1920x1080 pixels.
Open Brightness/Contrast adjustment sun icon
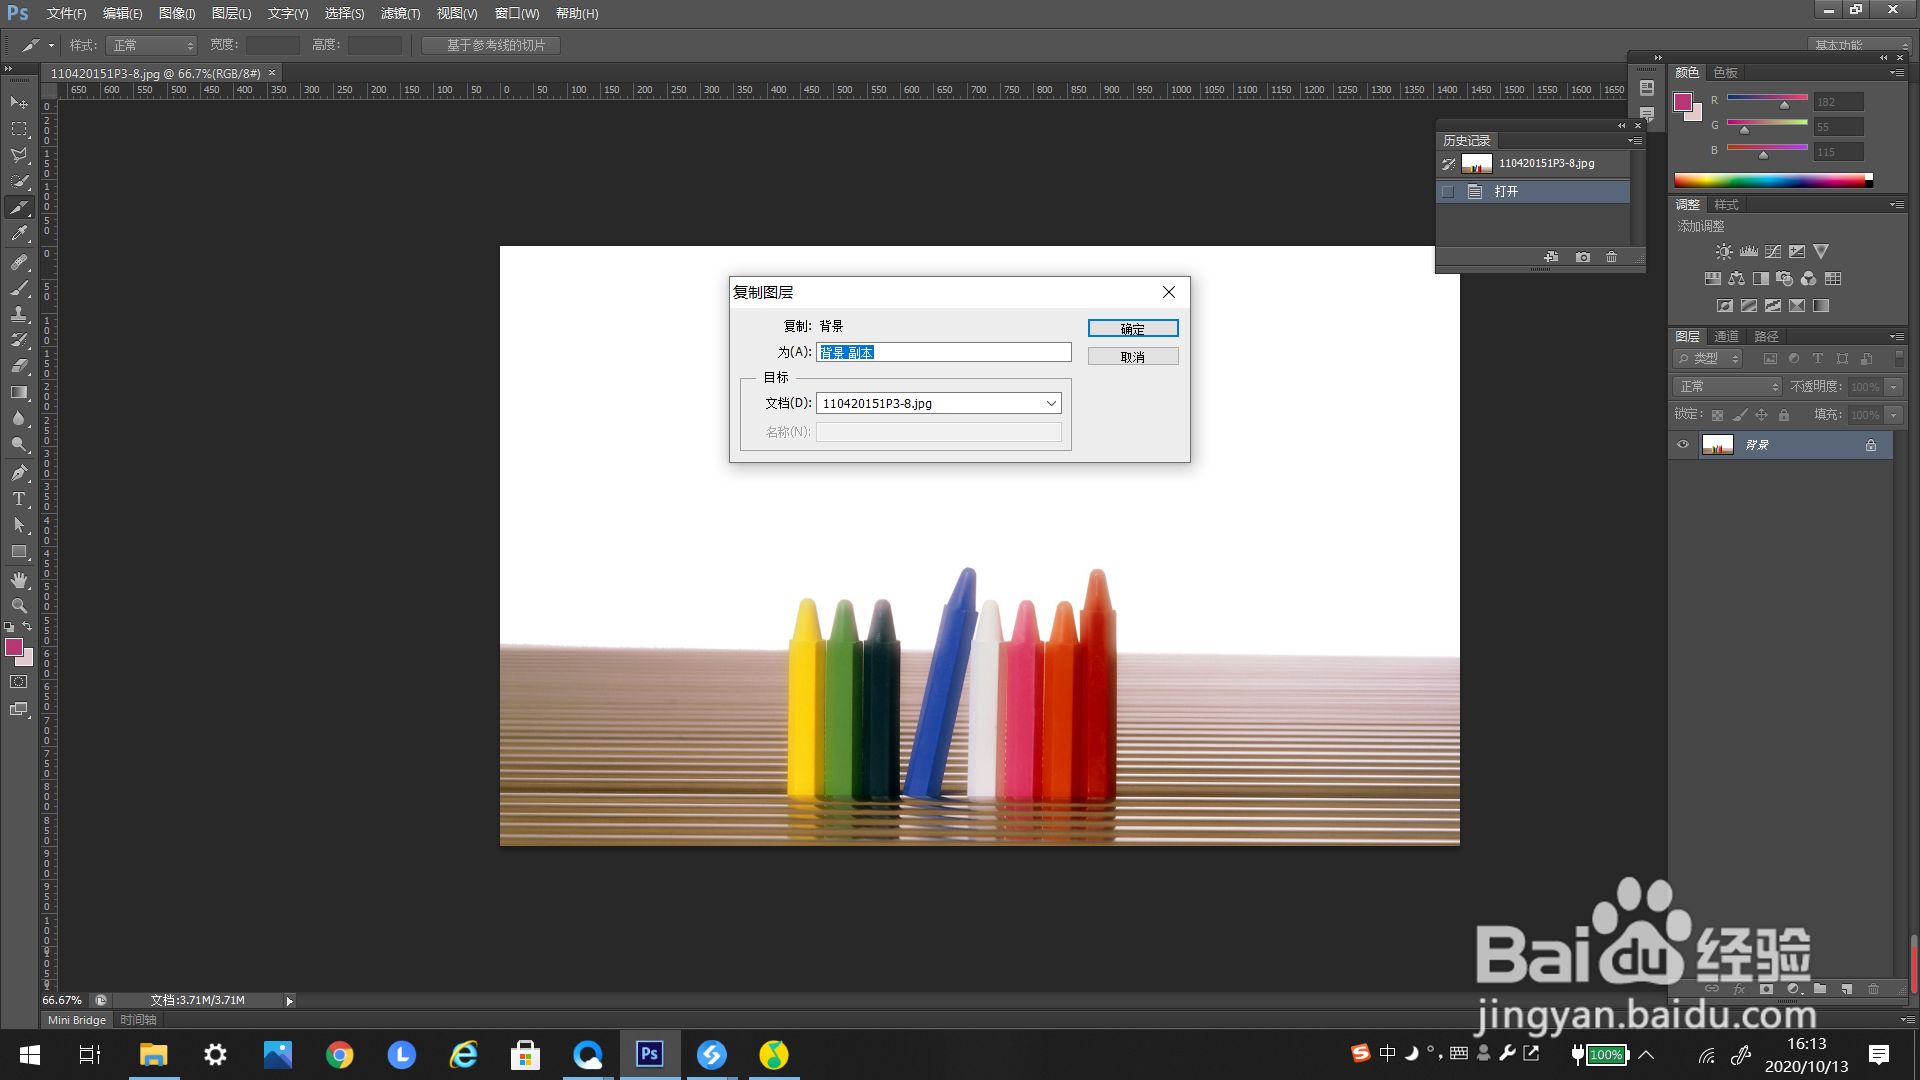(1724, 252)
